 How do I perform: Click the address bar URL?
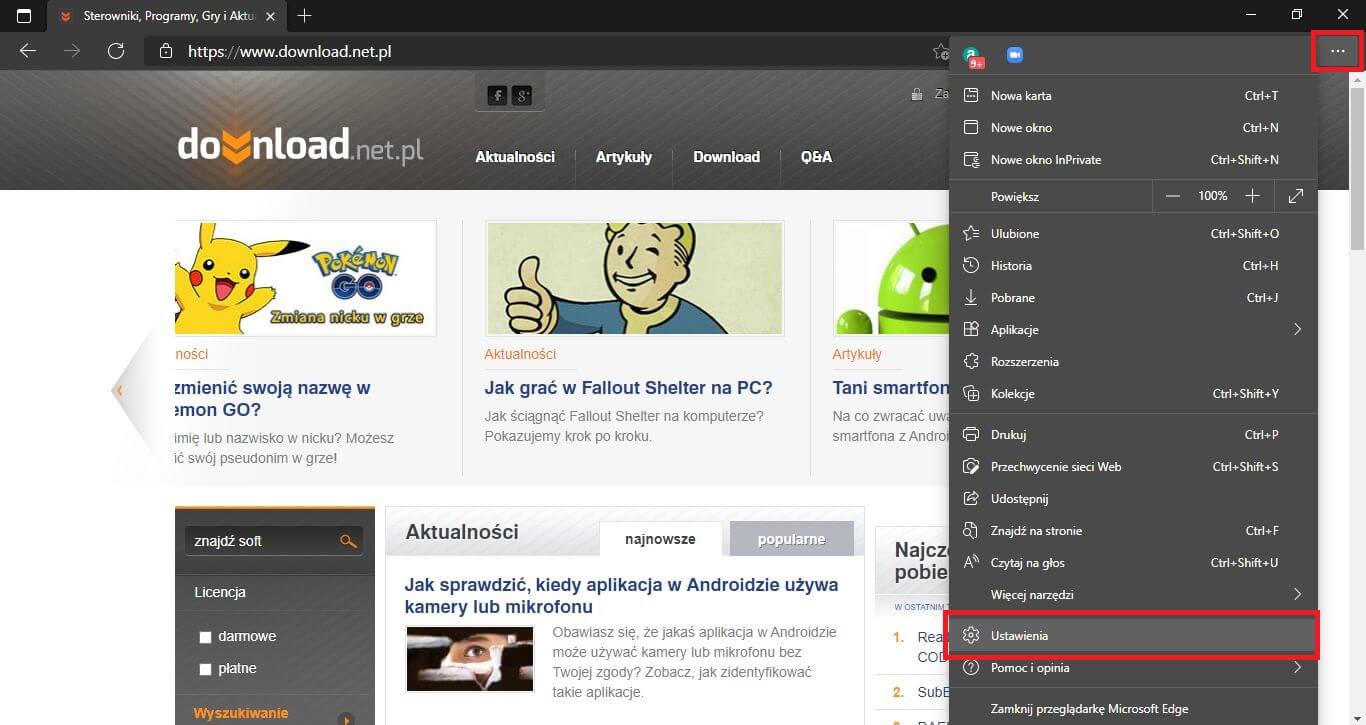(x=290, y=51)
